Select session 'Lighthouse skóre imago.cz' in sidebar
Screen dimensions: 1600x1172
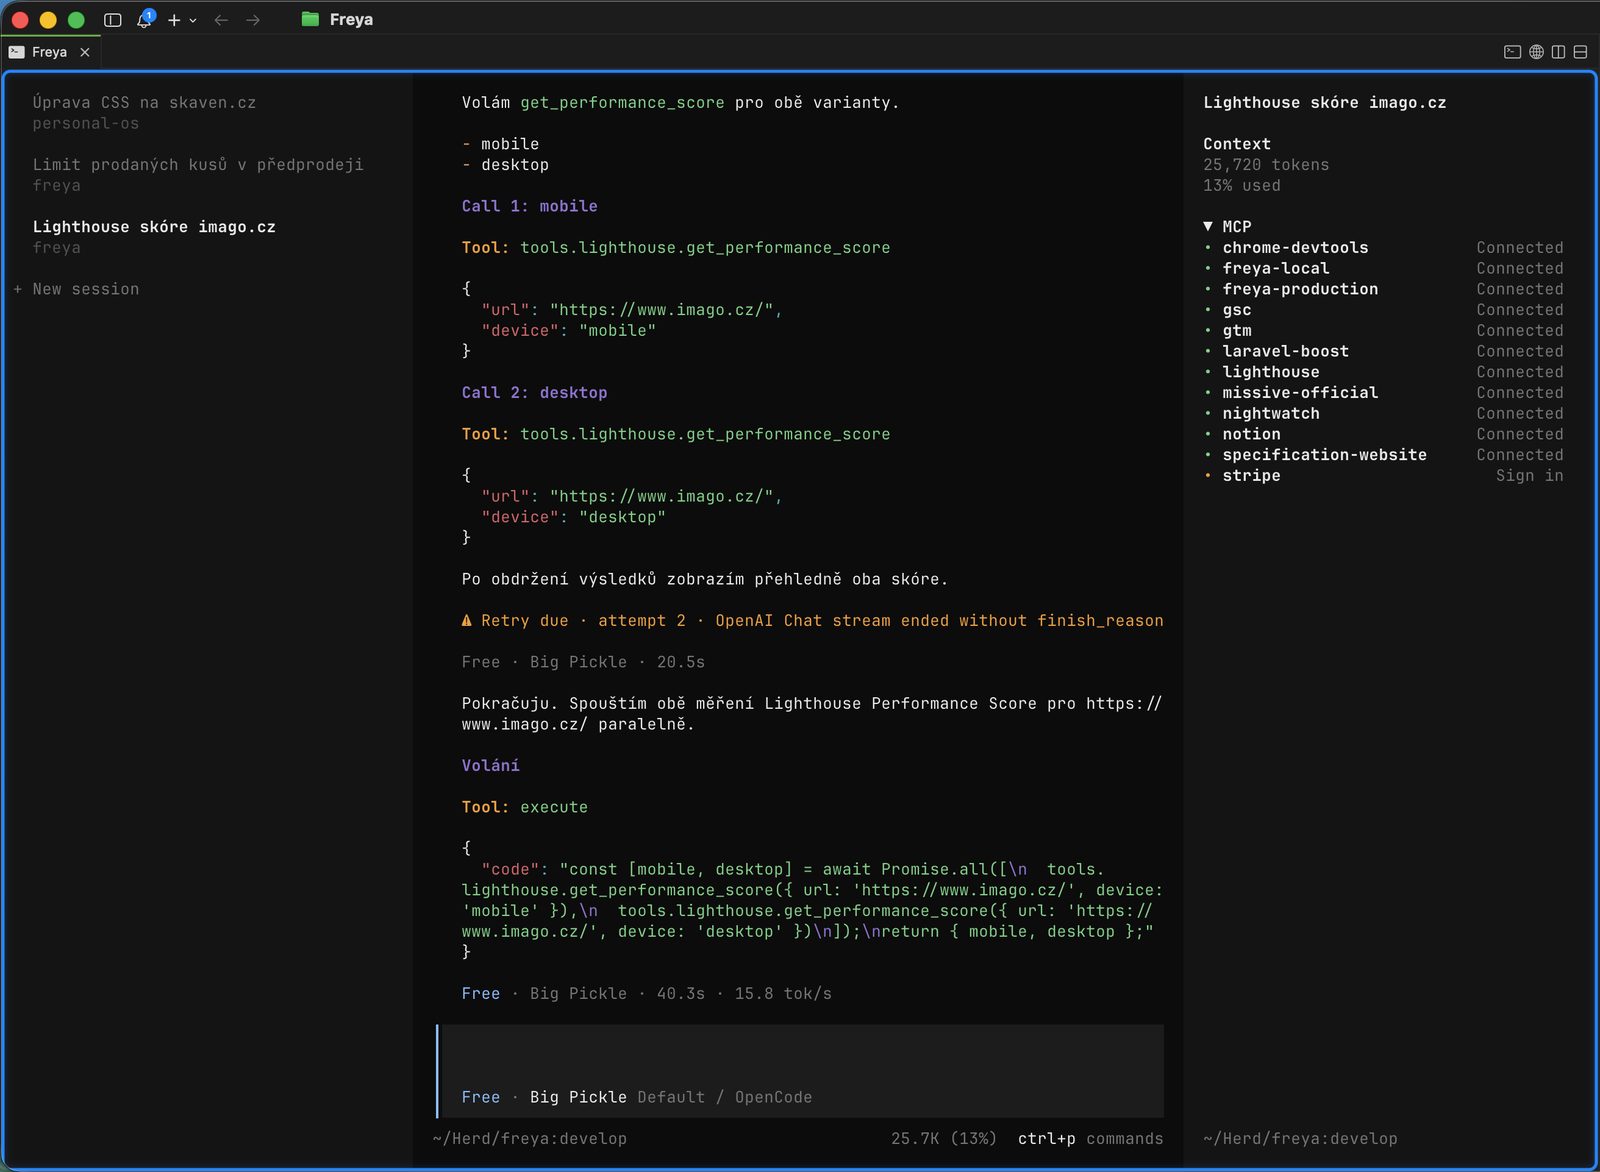point(154,237)
